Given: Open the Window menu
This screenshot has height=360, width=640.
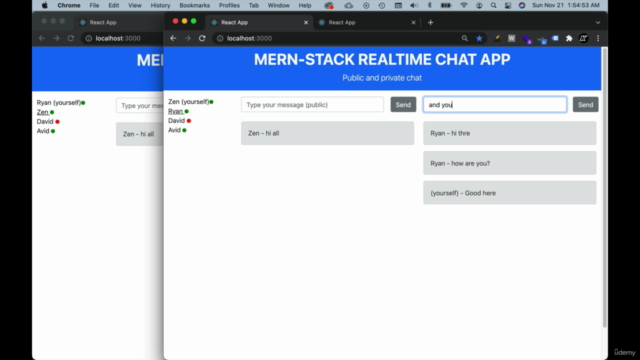Looking at the screenshot, I should 278,5.
